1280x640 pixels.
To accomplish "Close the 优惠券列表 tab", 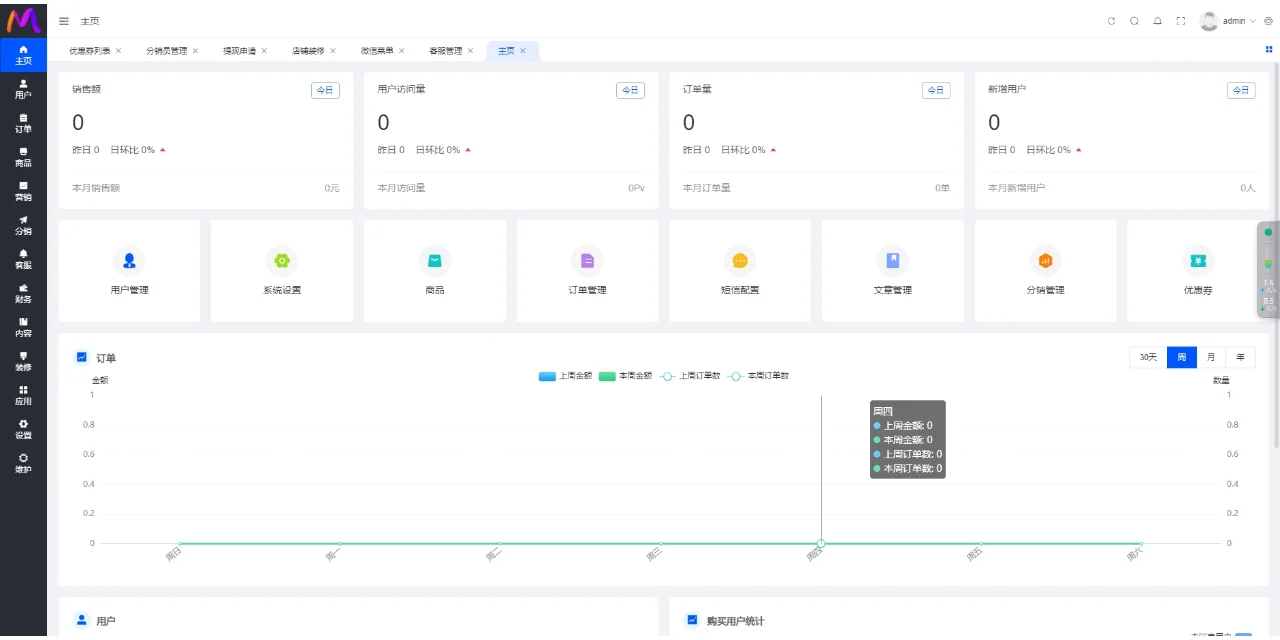I will [119, 51].
